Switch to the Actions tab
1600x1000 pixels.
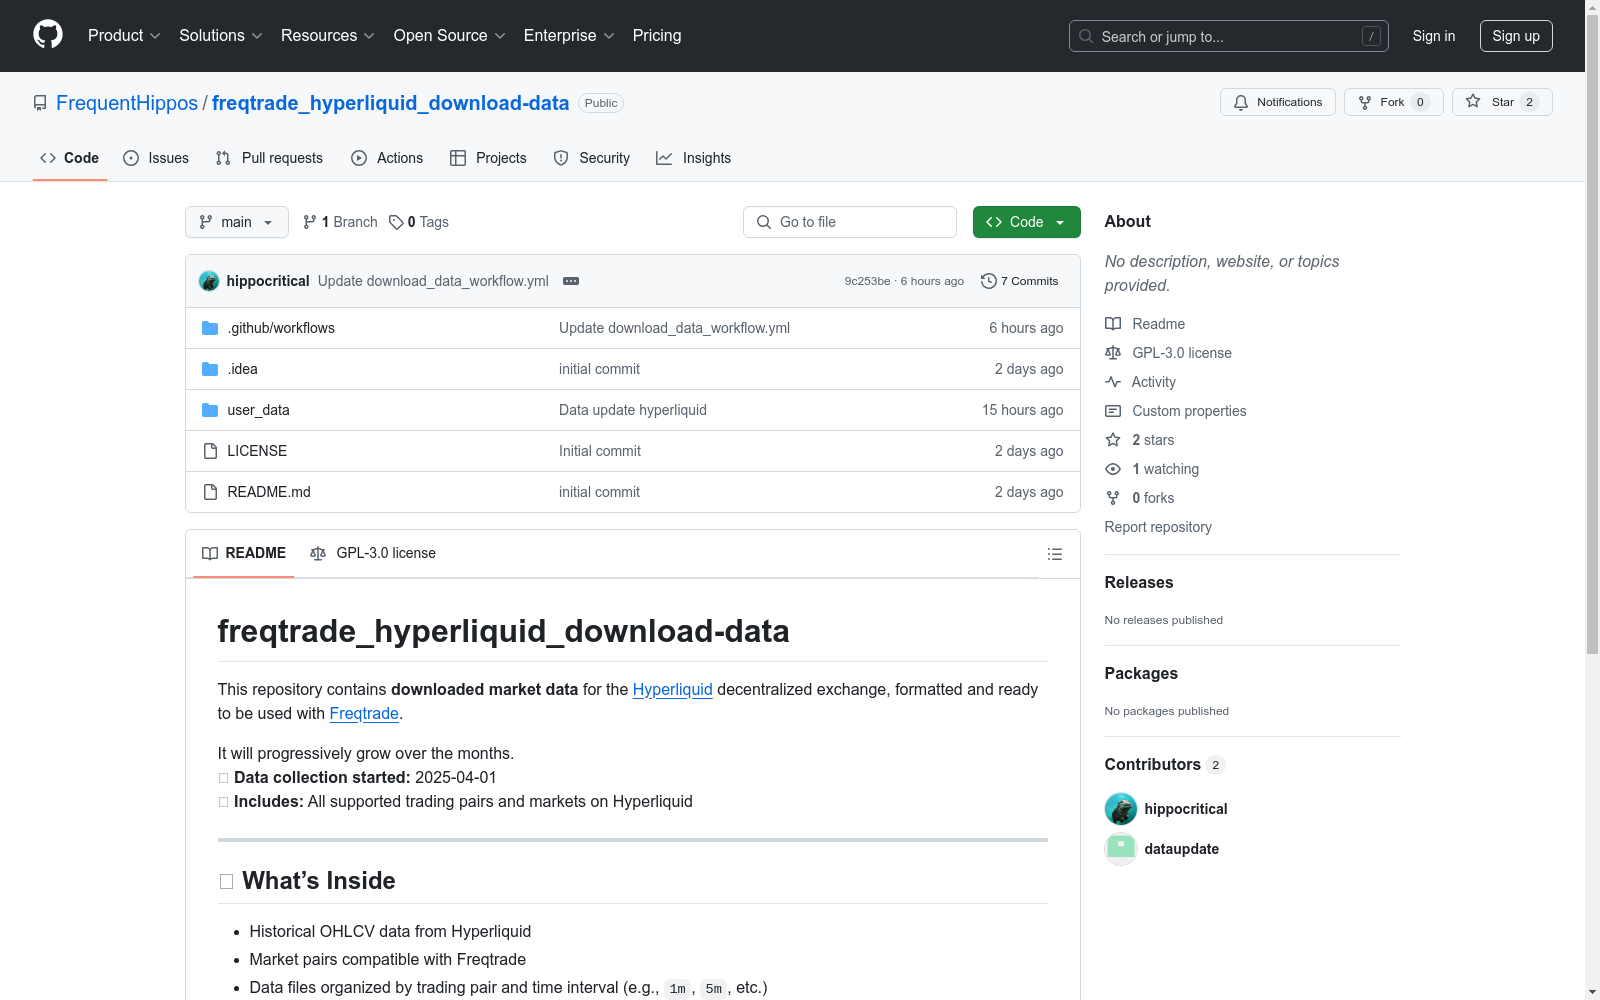(387, 158)
